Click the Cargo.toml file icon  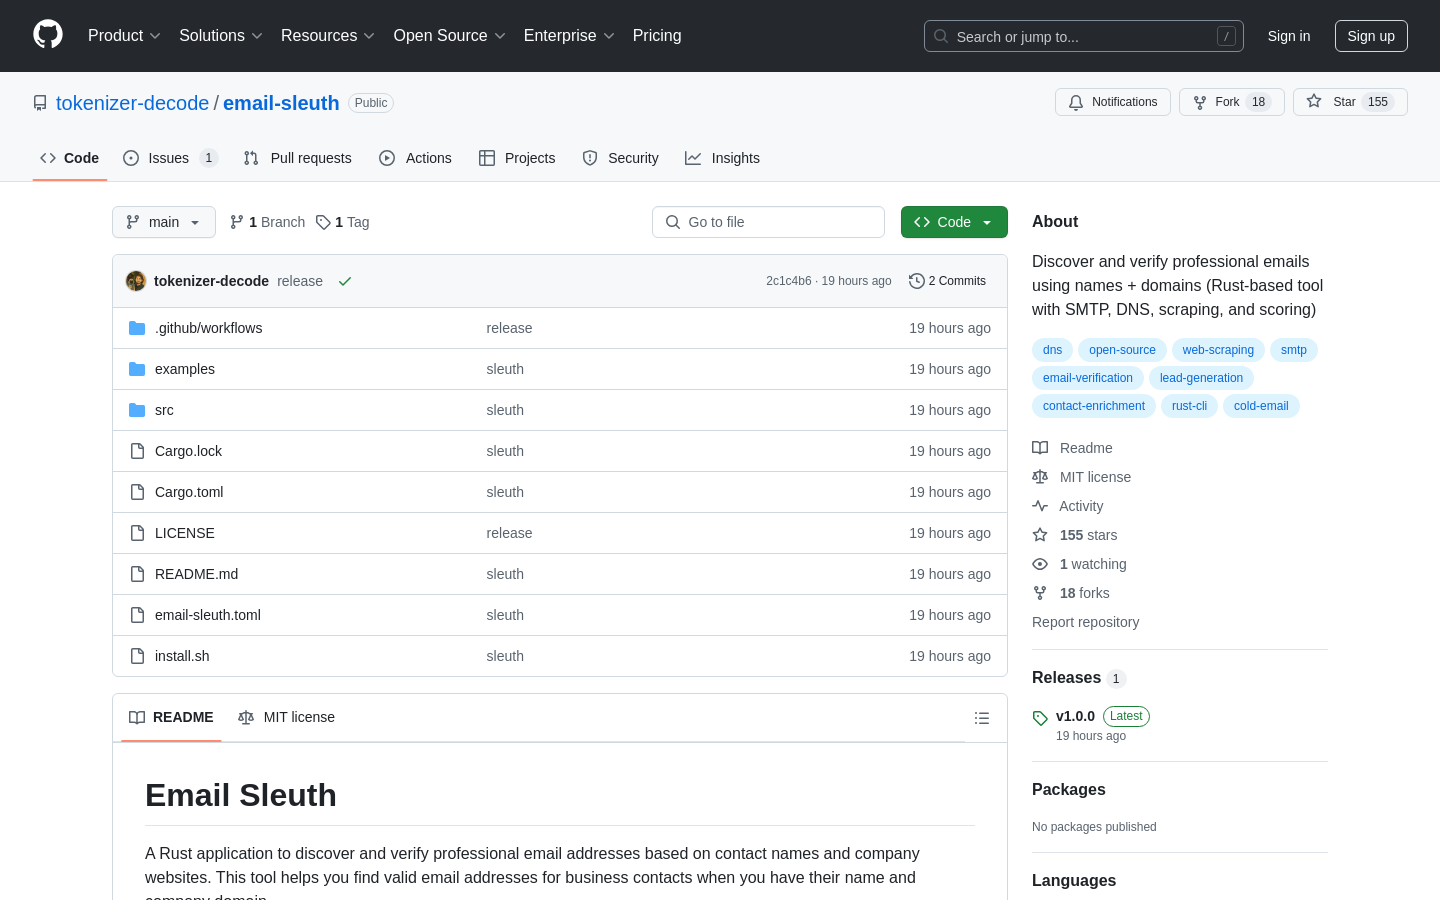click(x=137, y=492)
